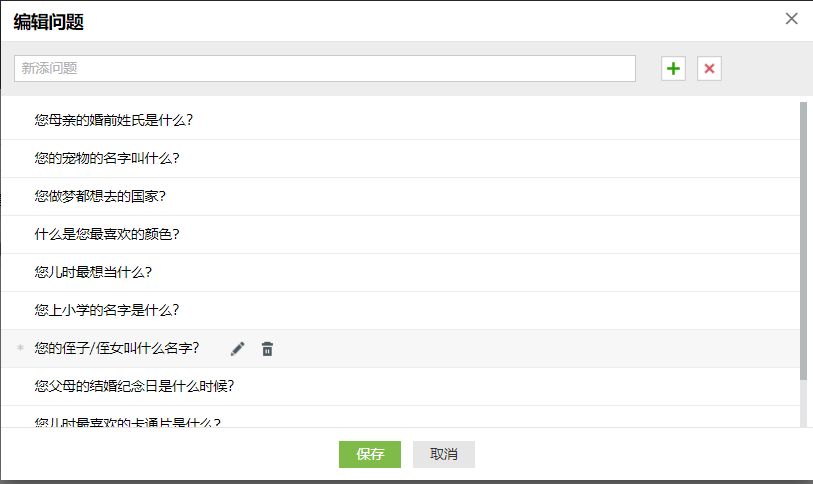The image size is (813, 484).
Task: Select question 您的宠物的名字叫什么?
Action: pyautogui.click(x=106, y=158)
